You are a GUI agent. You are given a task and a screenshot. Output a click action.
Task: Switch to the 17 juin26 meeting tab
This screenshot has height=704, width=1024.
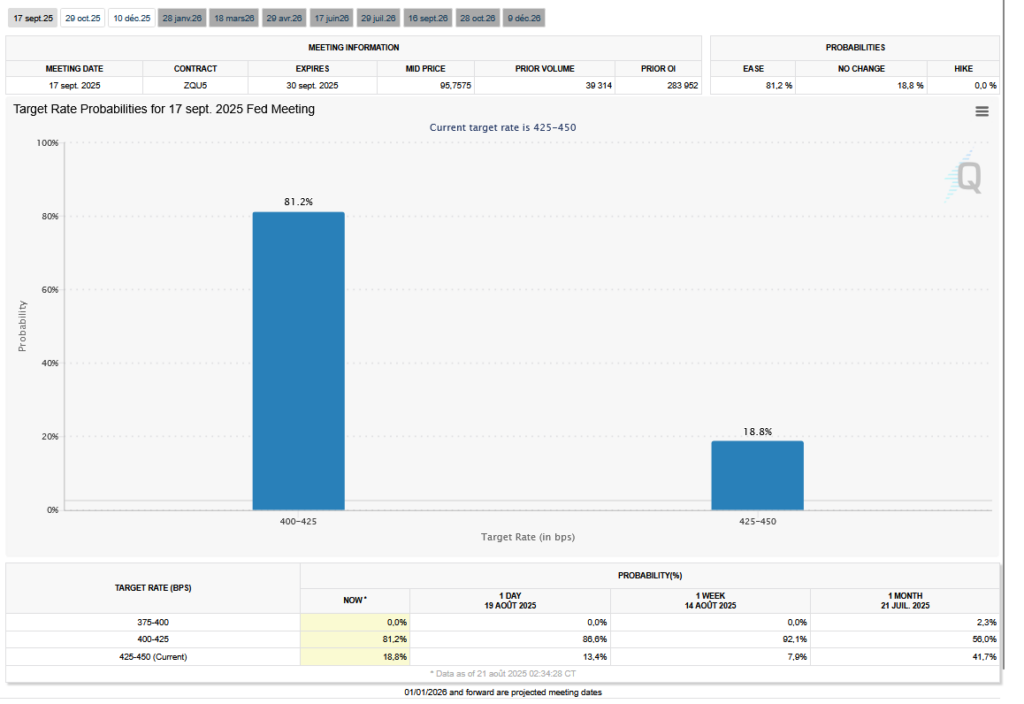point(331,18)
